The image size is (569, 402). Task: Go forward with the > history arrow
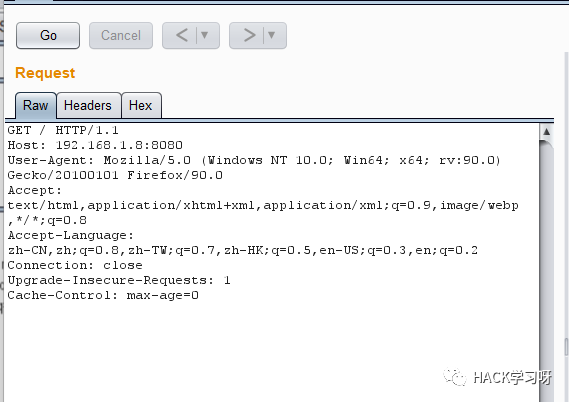[249, 36]
